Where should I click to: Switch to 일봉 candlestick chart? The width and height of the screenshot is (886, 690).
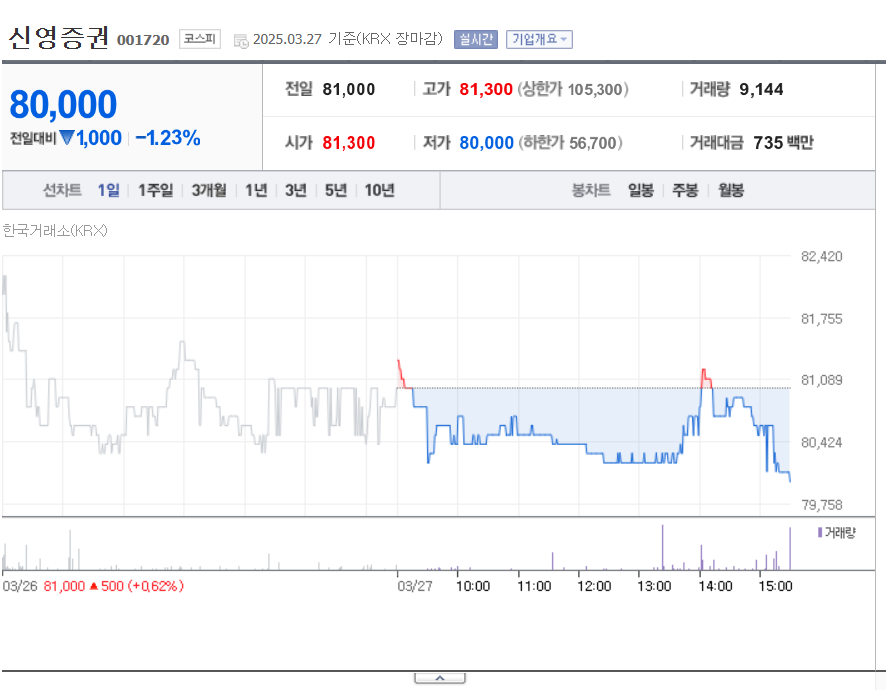[x=641, y=190]
